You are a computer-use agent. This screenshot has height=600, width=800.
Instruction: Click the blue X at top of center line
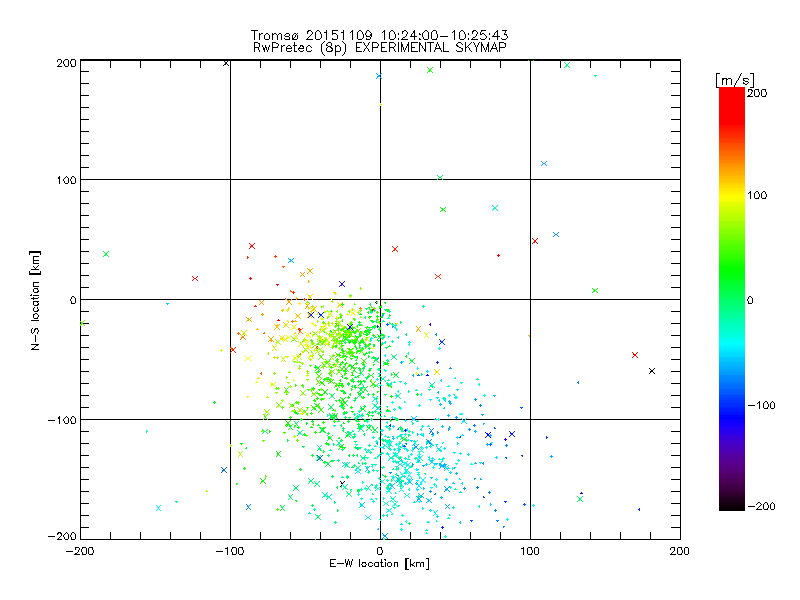(378, 76)
